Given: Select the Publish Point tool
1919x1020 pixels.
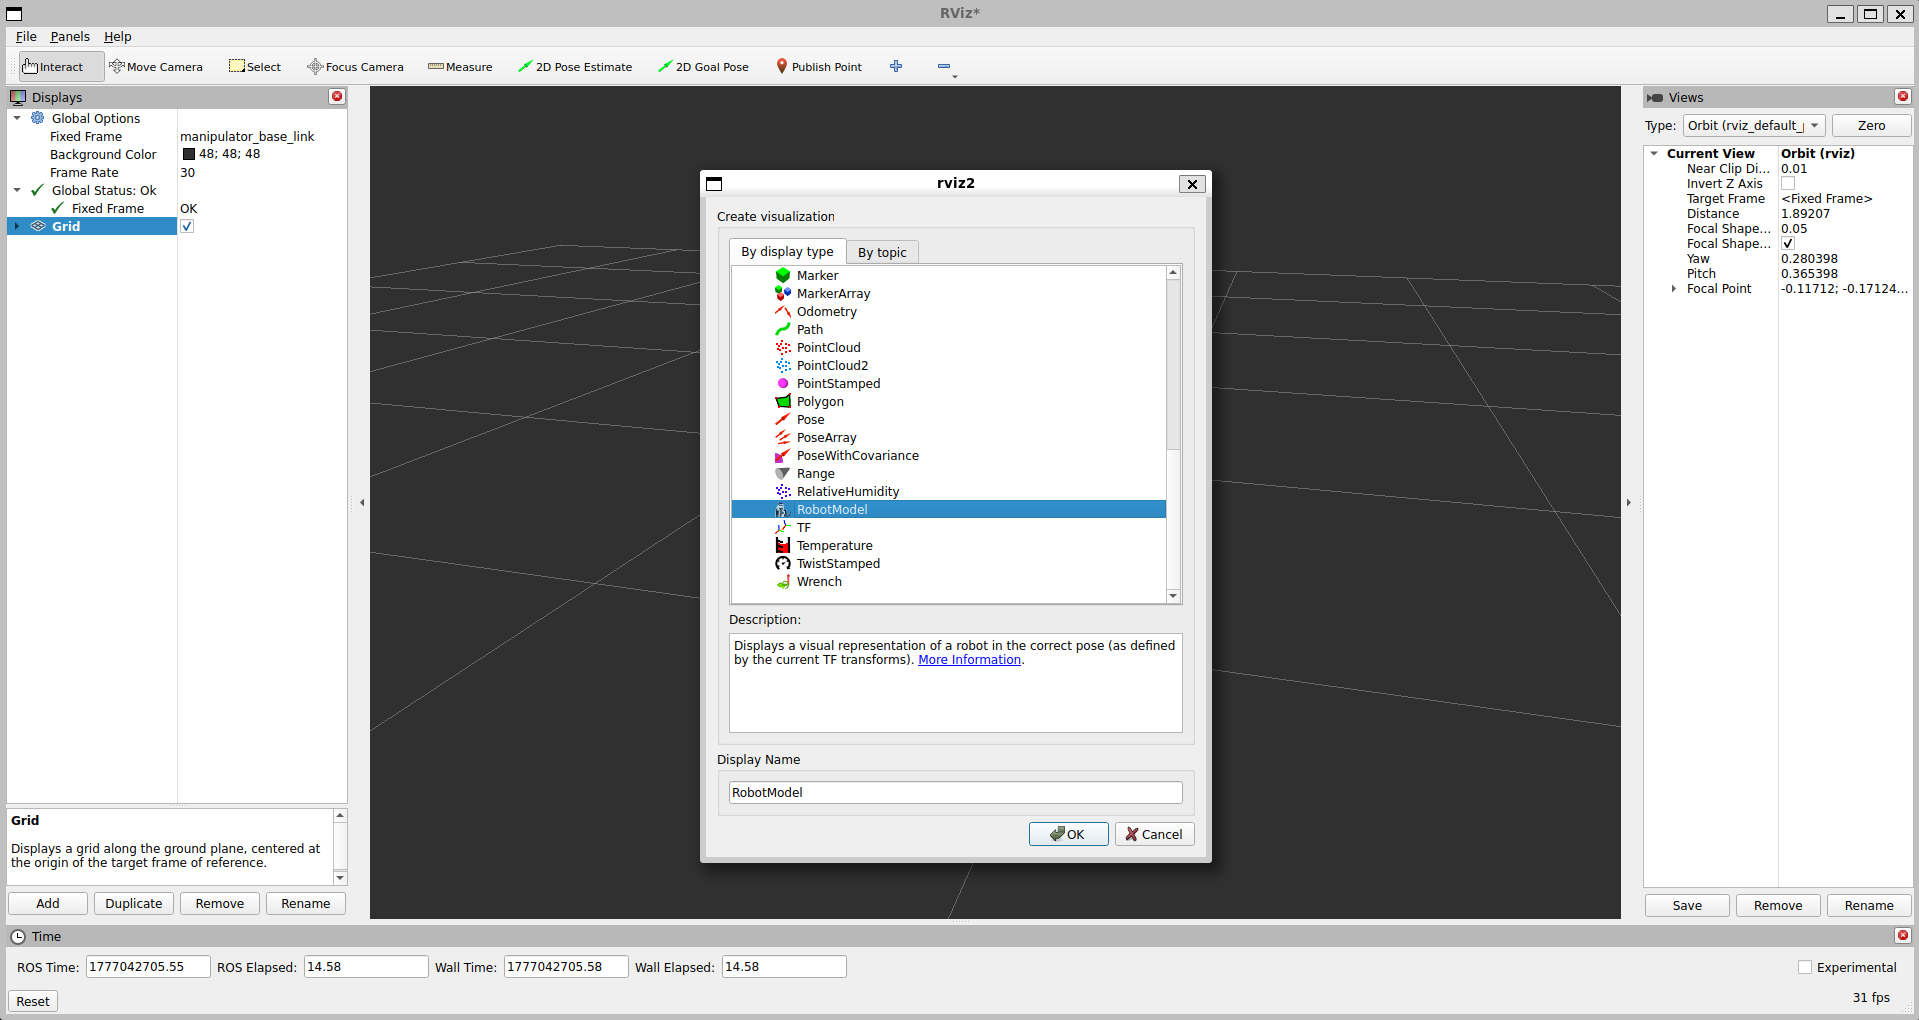Looking at the screenshot, I should [819, 67].
